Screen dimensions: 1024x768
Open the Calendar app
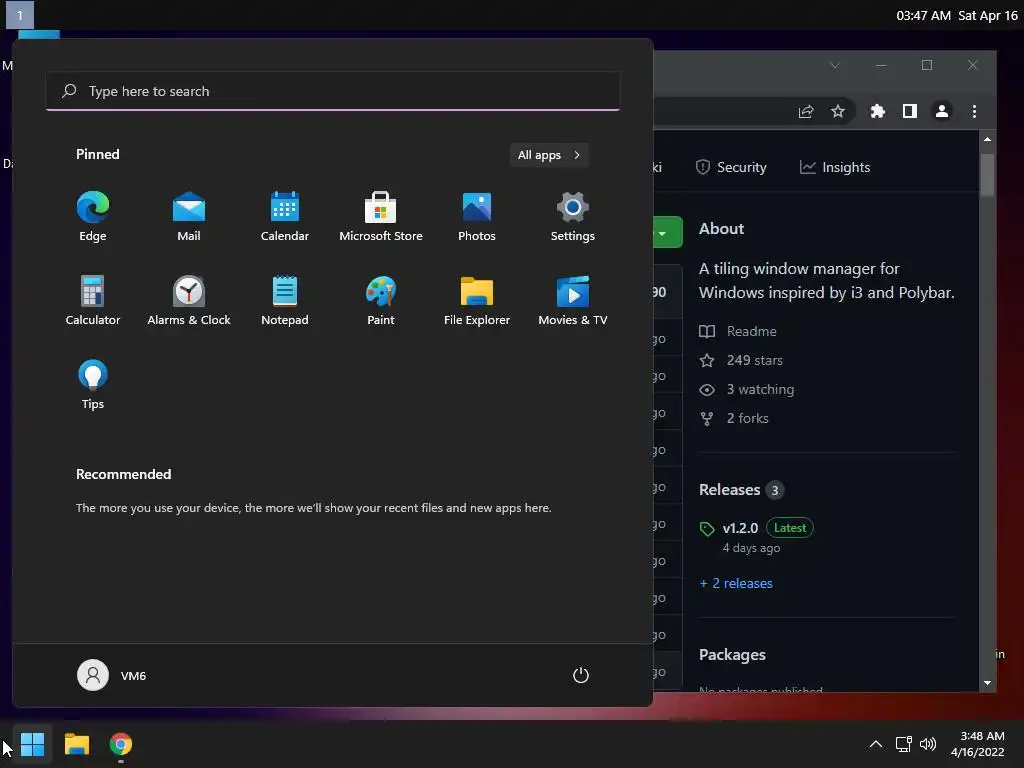[285, 217]
